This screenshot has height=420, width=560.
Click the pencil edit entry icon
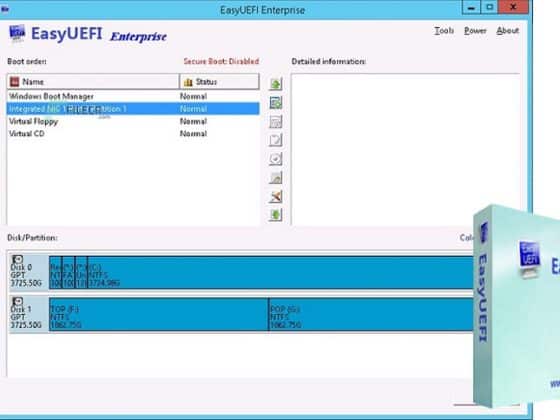pos(275,140)
